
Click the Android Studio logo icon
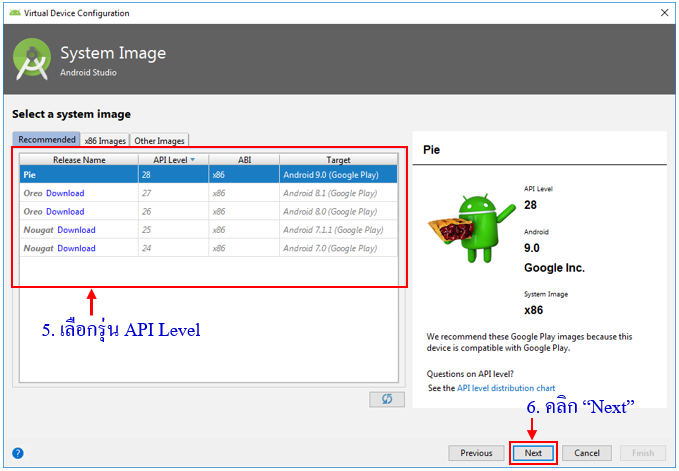pos(32,59)
